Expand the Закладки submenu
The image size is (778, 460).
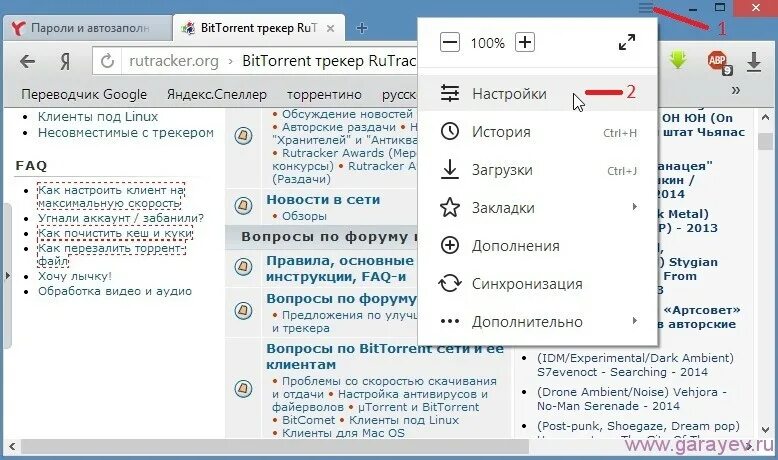[537, 207]
